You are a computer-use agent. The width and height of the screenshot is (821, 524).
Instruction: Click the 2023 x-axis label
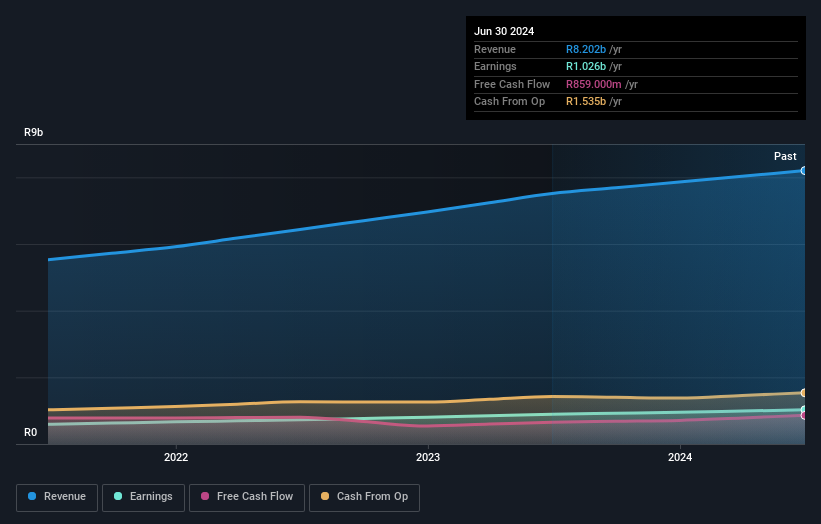coord(428,457)
